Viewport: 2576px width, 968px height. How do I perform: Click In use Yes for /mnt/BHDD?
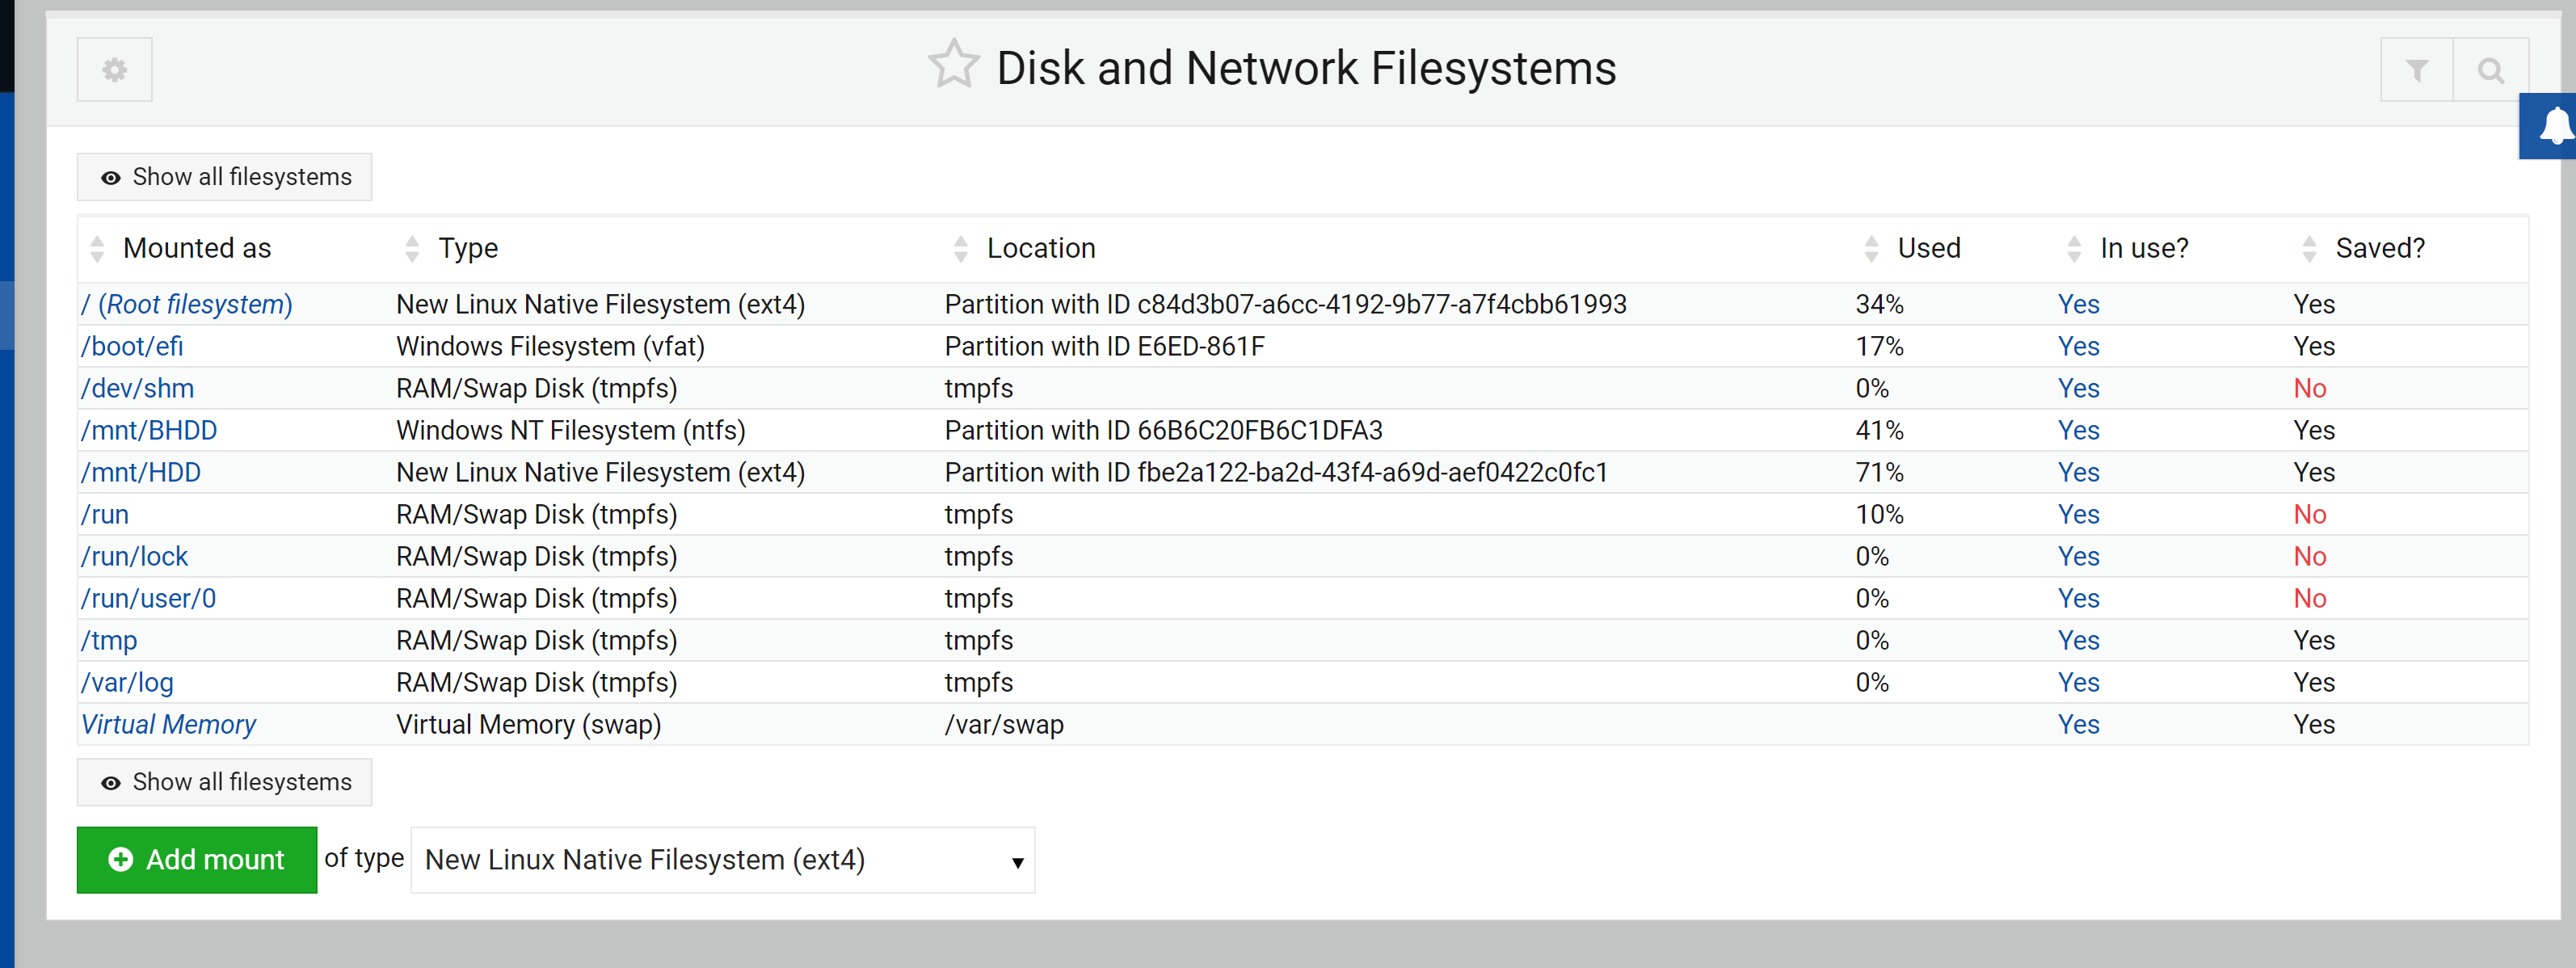click(2078, 430)
